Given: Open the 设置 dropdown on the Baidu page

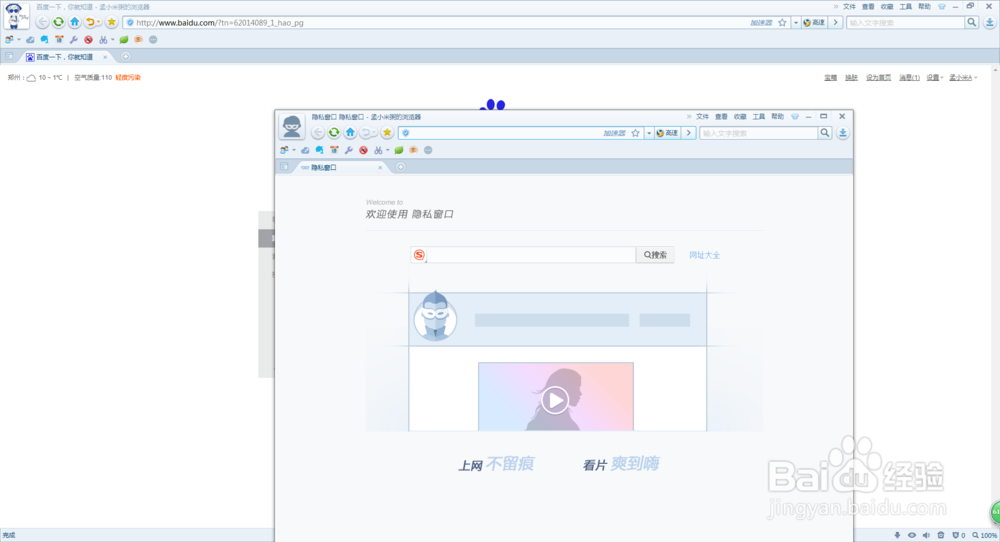Looking at the screenshot, I should 934,78.
